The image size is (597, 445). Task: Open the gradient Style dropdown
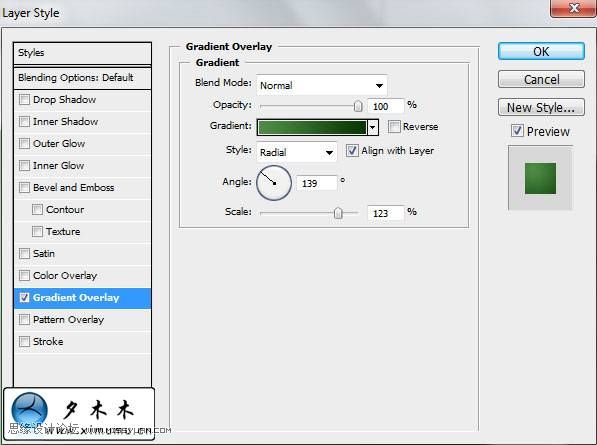297,152
